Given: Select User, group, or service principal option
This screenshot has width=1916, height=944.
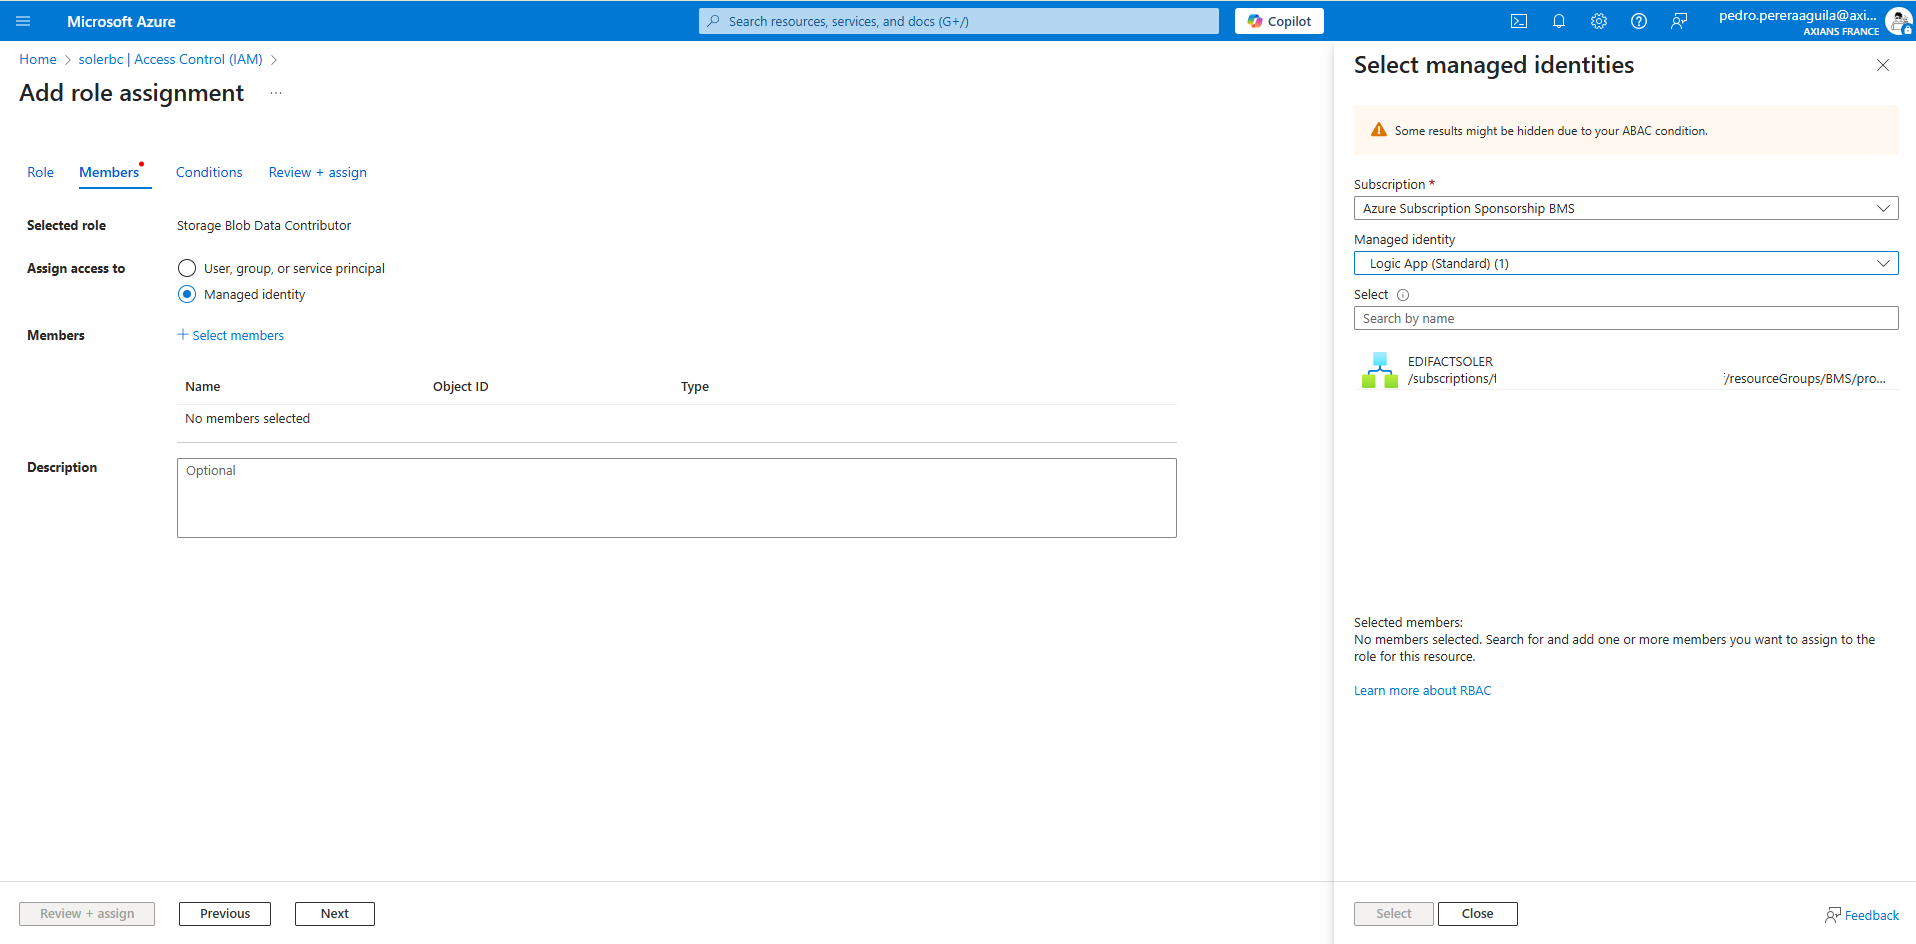Looking at the screenshot, I should pyautogui.click(x=187, y=268).
